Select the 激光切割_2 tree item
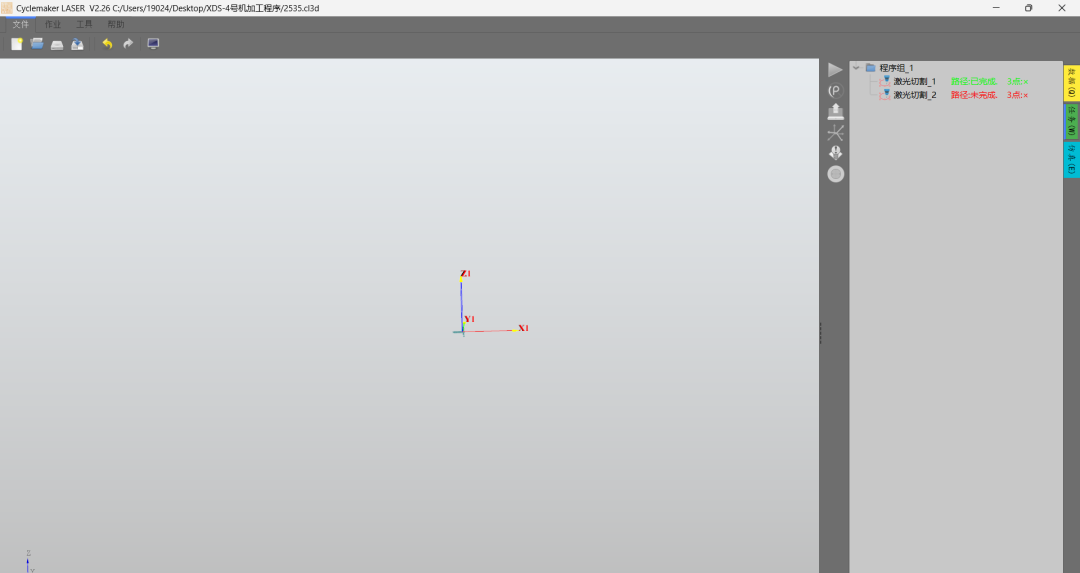This screenshot has width=1080, height=573. tap(915, 95)
